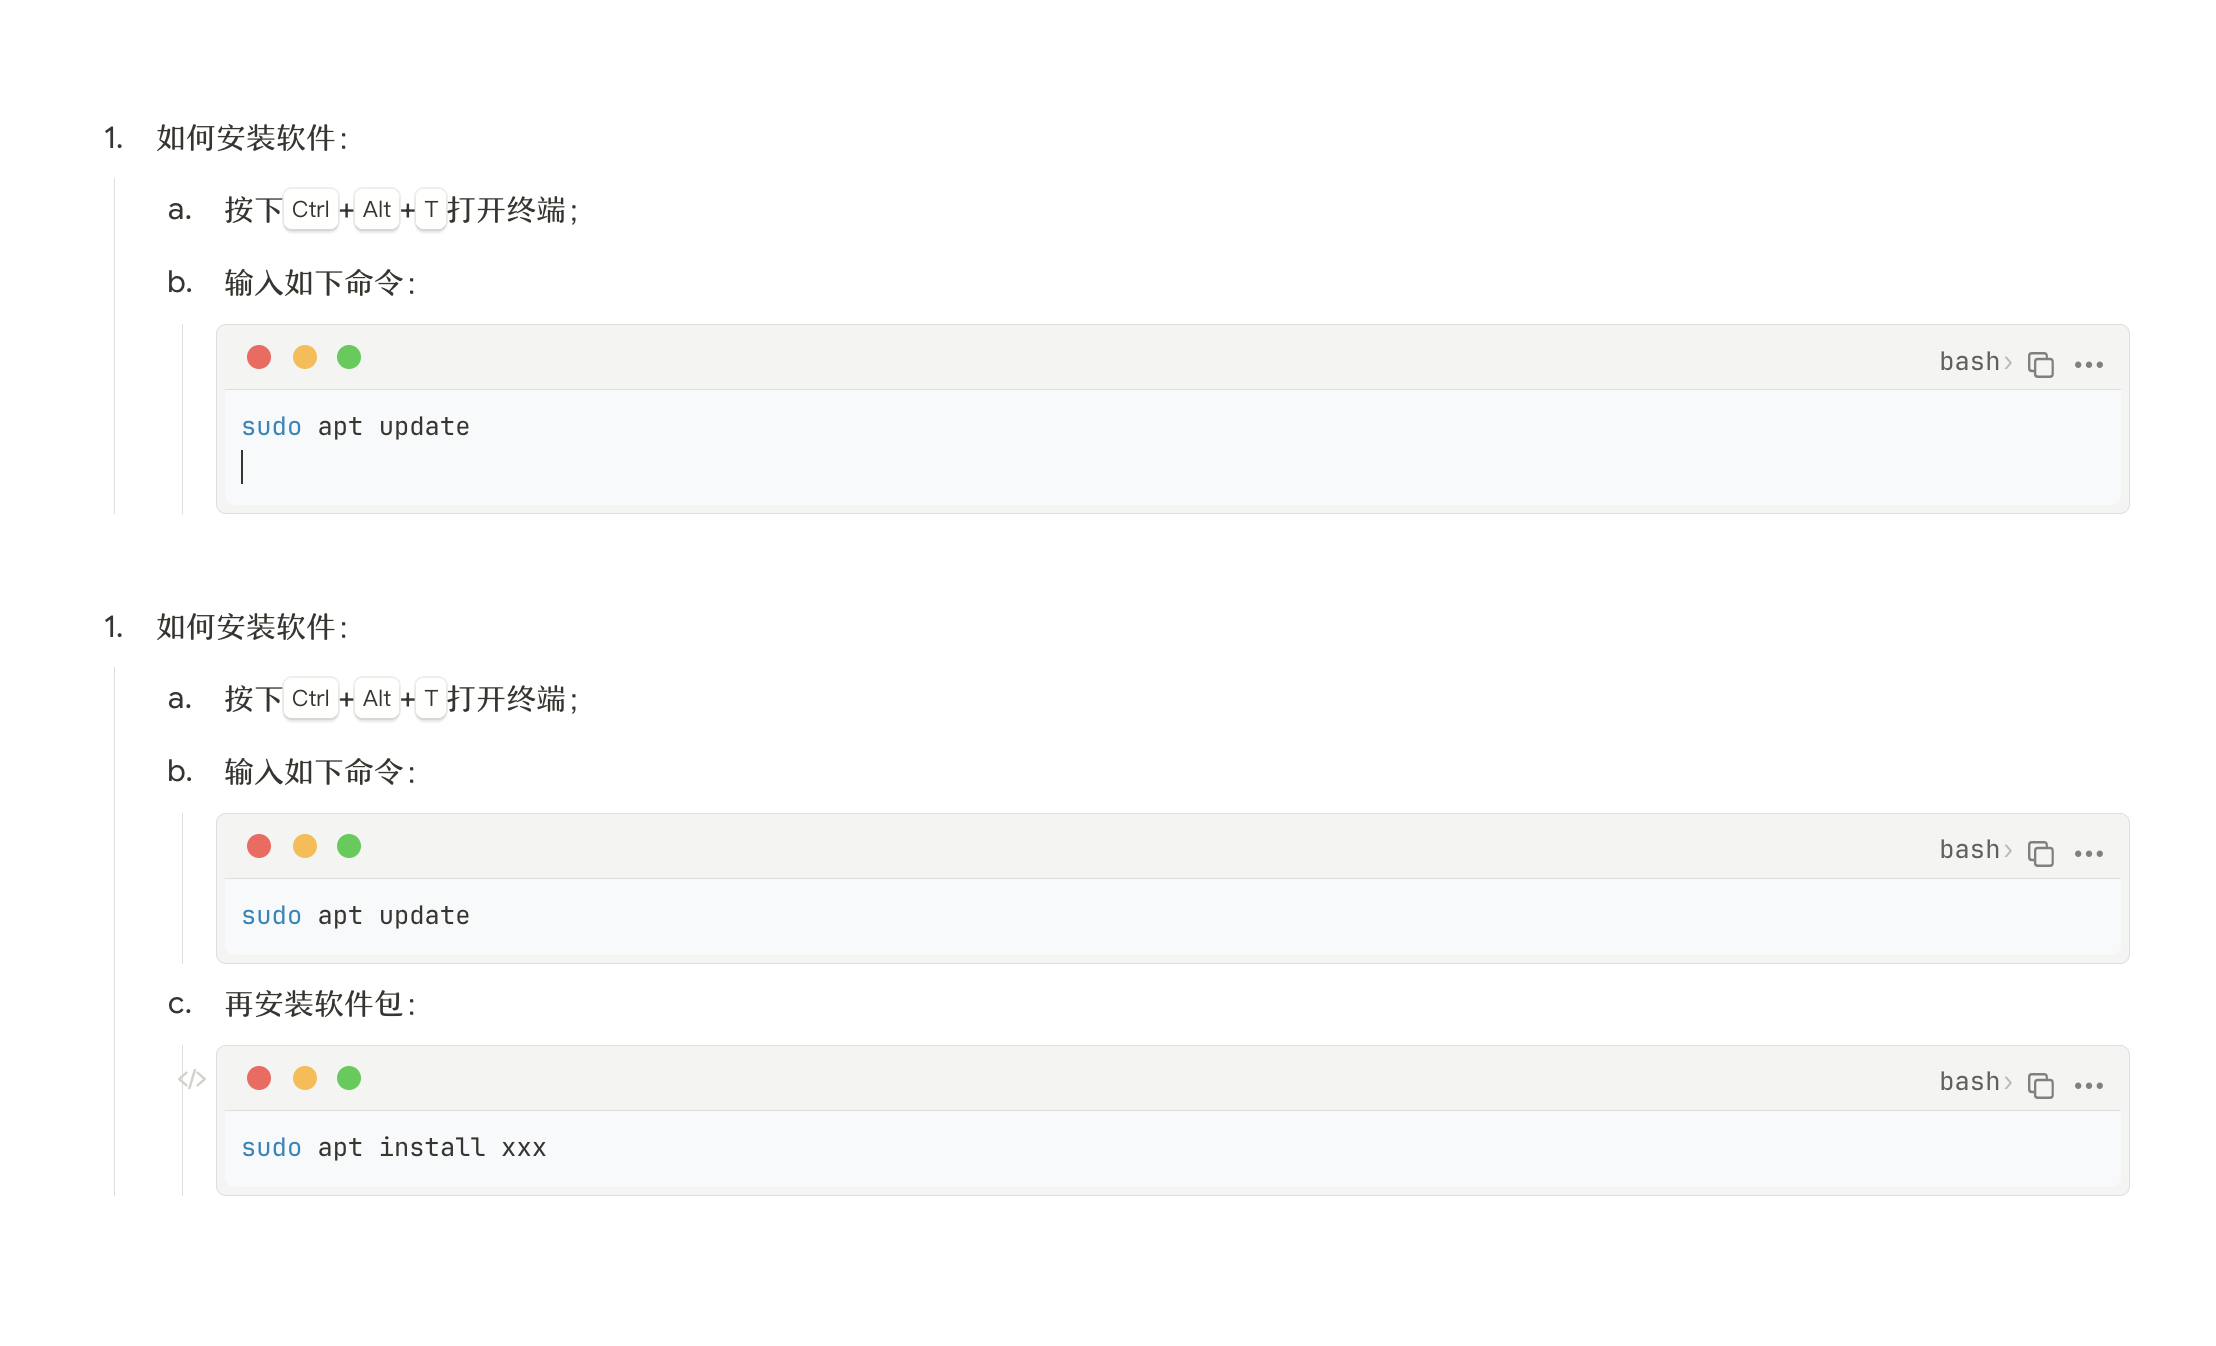Show more options for apt install code block
This screenshot has height=1346, width=2216.
click(2089, 1086)
